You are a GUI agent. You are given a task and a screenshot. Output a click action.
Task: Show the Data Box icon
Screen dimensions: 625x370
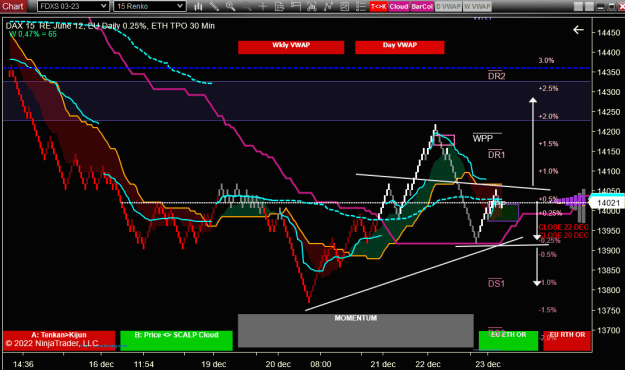pyautogui.click(x=279, y=6)
